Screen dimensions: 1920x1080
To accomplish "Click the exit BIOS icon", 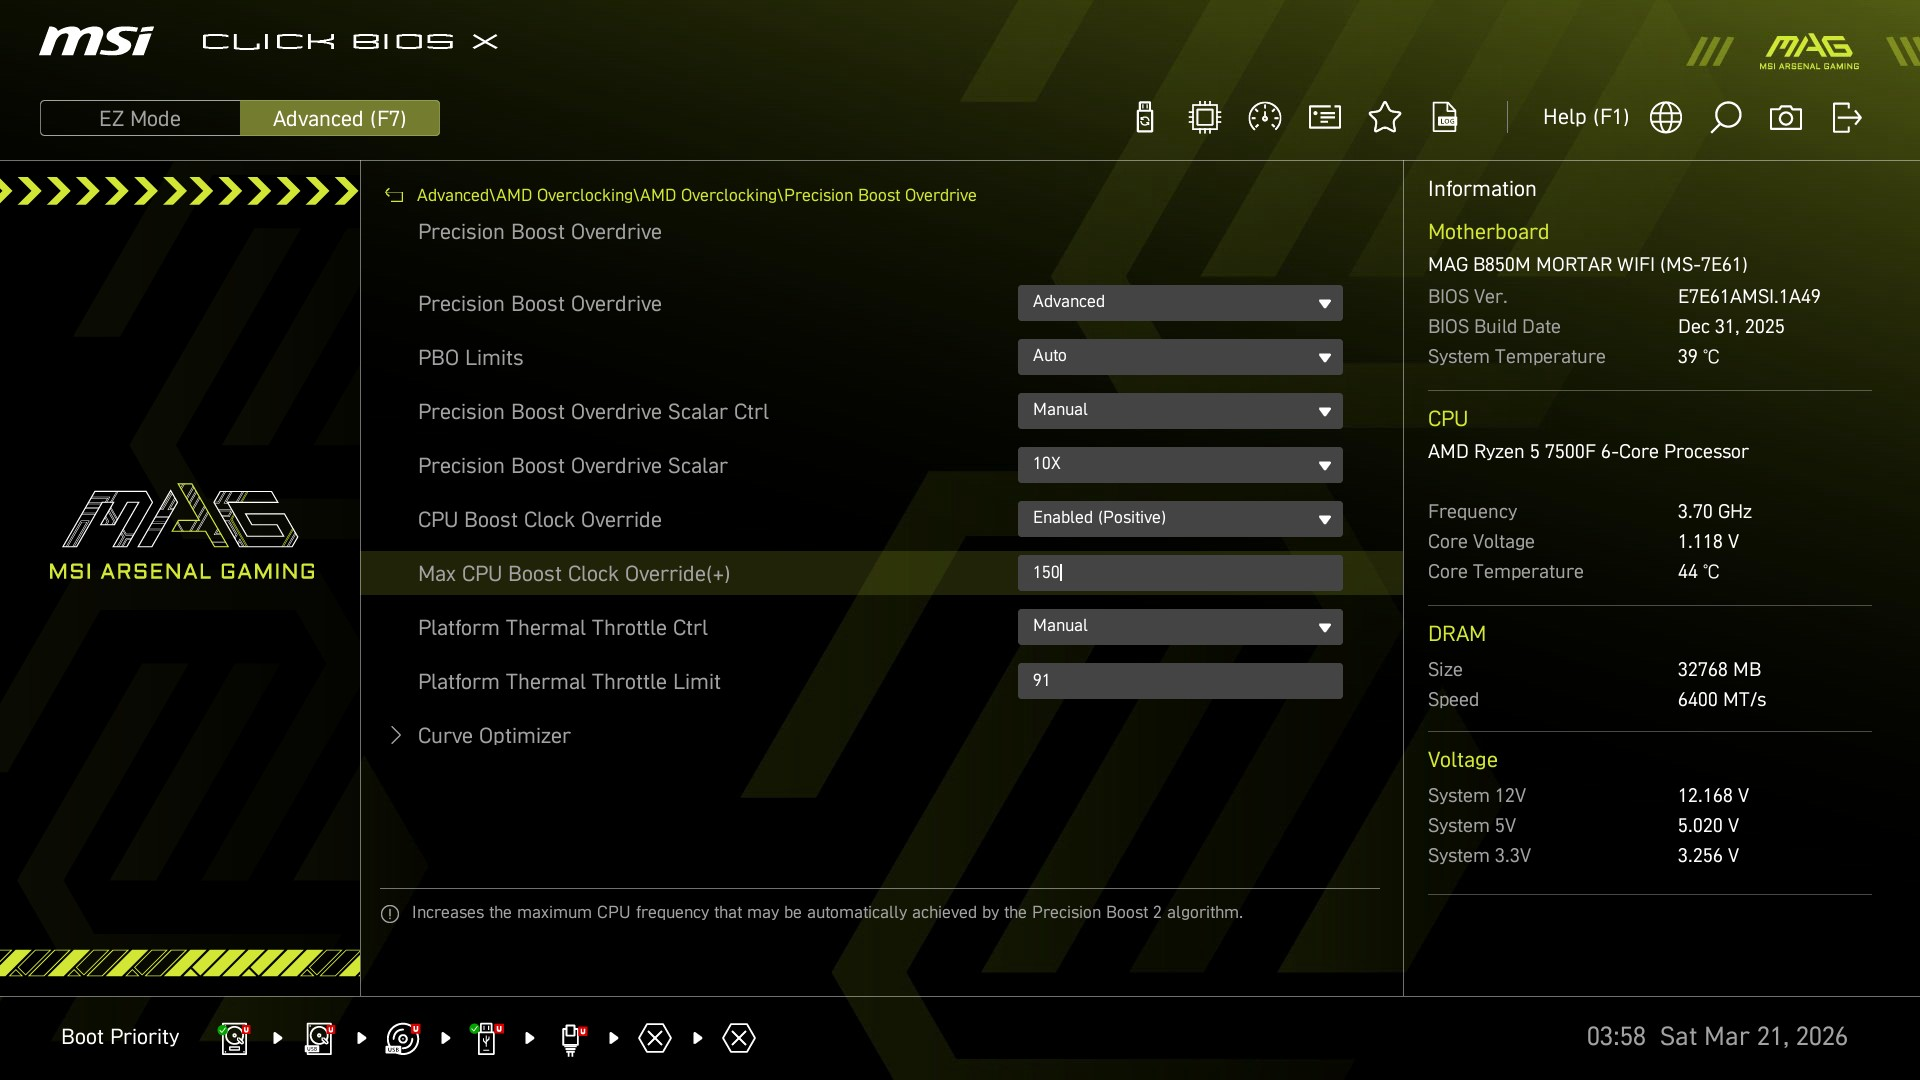I will click(x=1847, y=118).
